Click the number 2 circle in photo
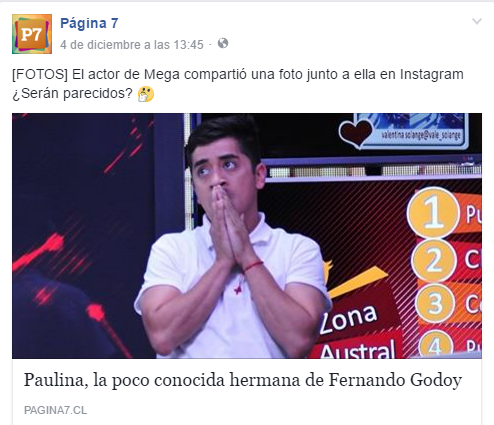This screenshot has height=425, width=494. pyautogui.click(x=434, y=260)
